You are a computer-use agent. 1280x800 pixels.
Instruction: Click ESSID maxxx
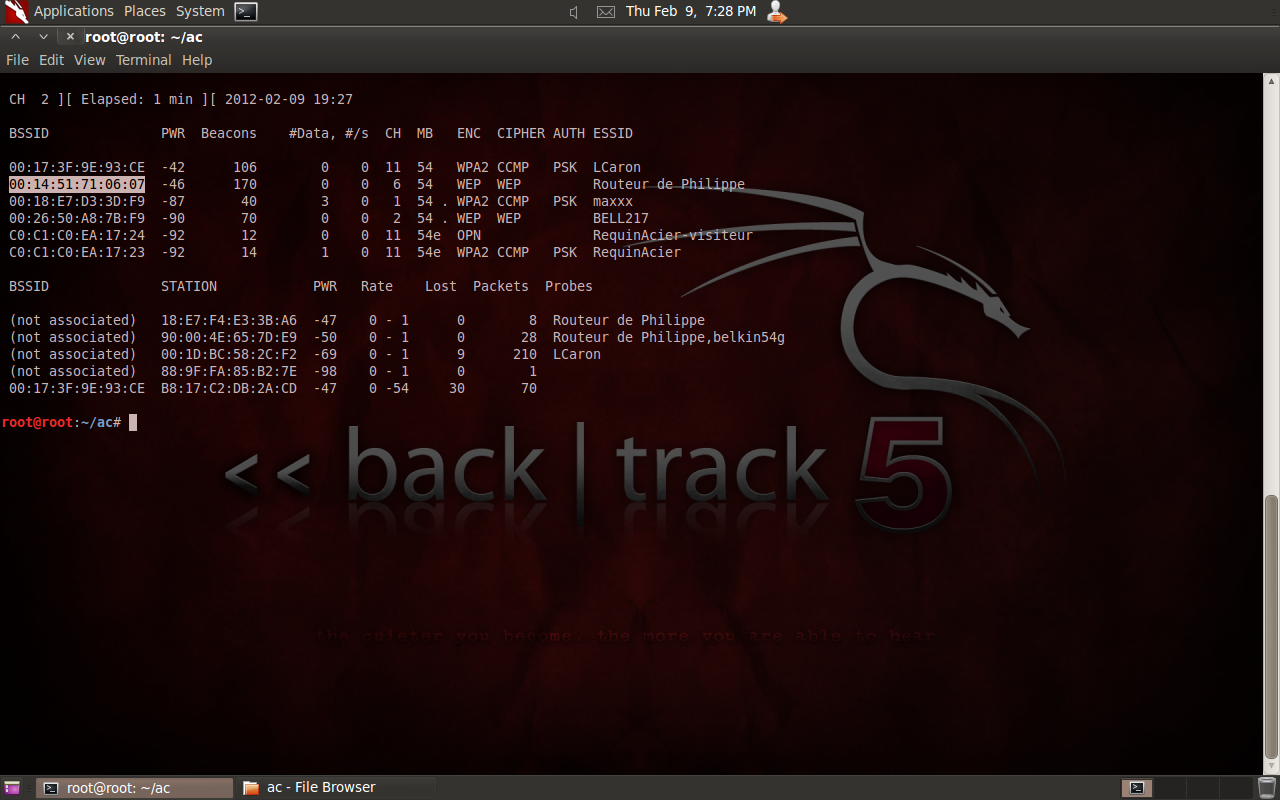pyautogui.click(x=613, y=201)
